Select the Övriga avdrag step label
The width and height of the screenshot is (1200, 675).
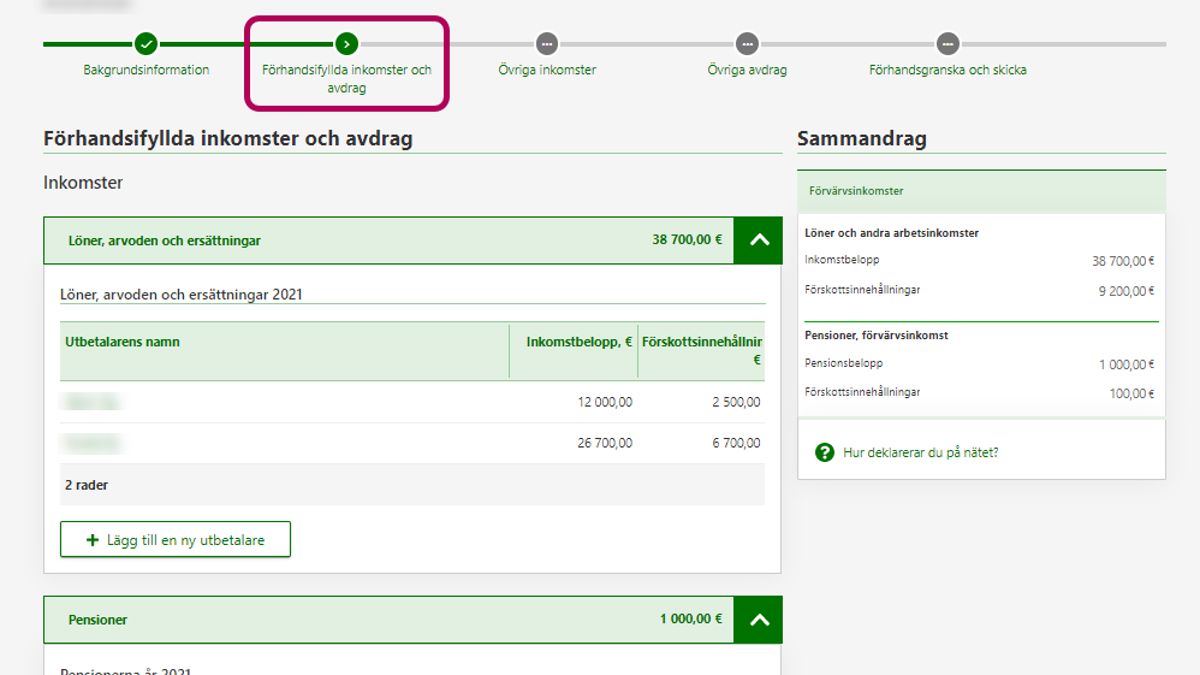(x=747, y=70)
